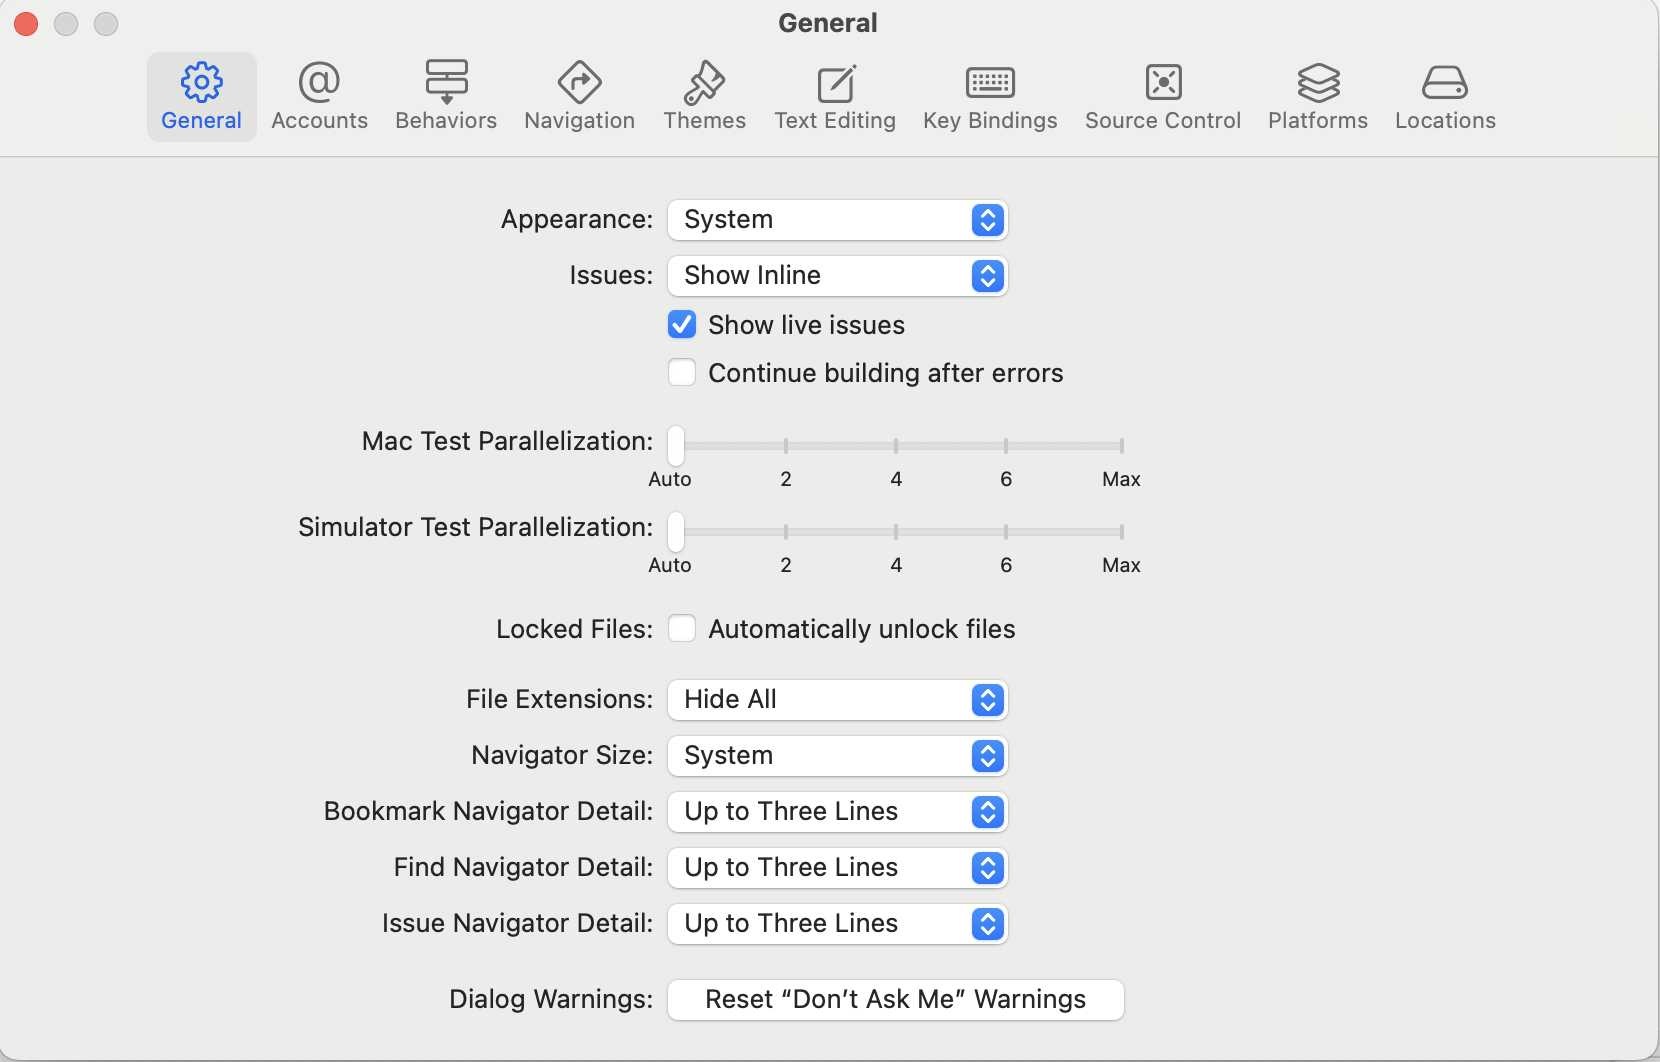Open the Navigator Size dropdown
The image size is (1660, 1062).
[837, 756]
